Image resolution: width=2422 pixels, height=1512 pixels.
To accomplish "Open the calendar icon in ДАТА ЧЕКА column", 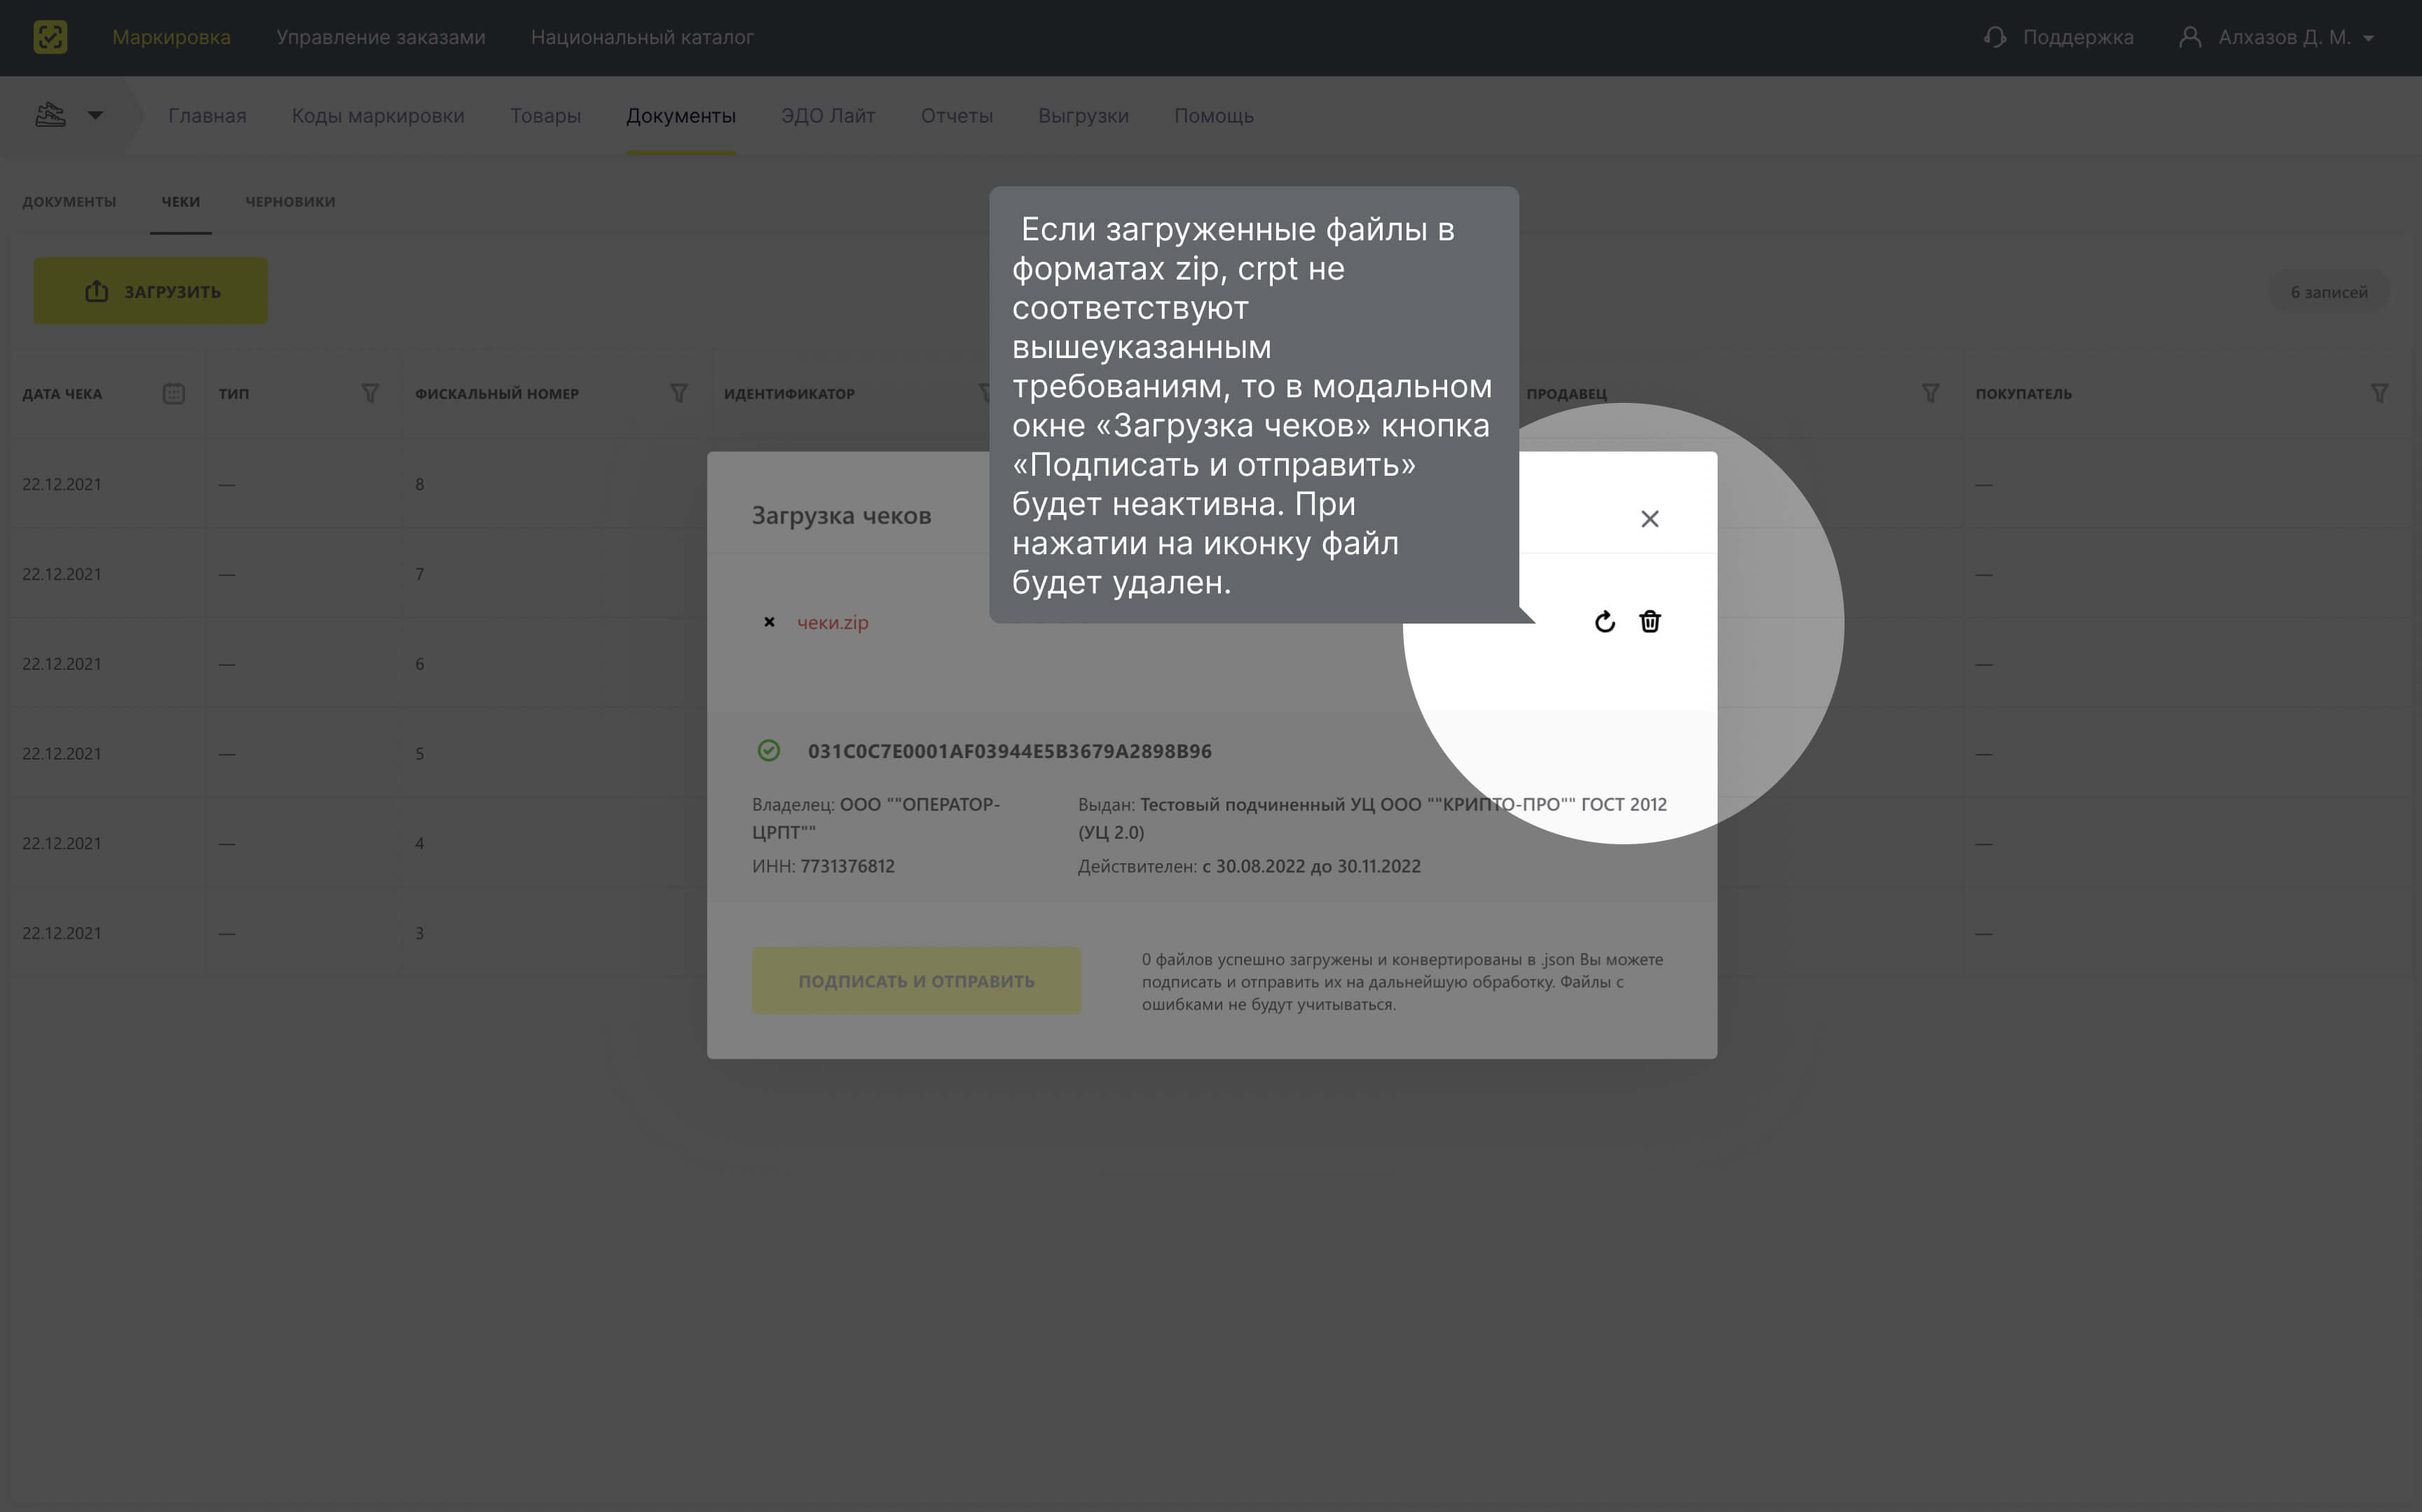I will click(x=174, y=393).
